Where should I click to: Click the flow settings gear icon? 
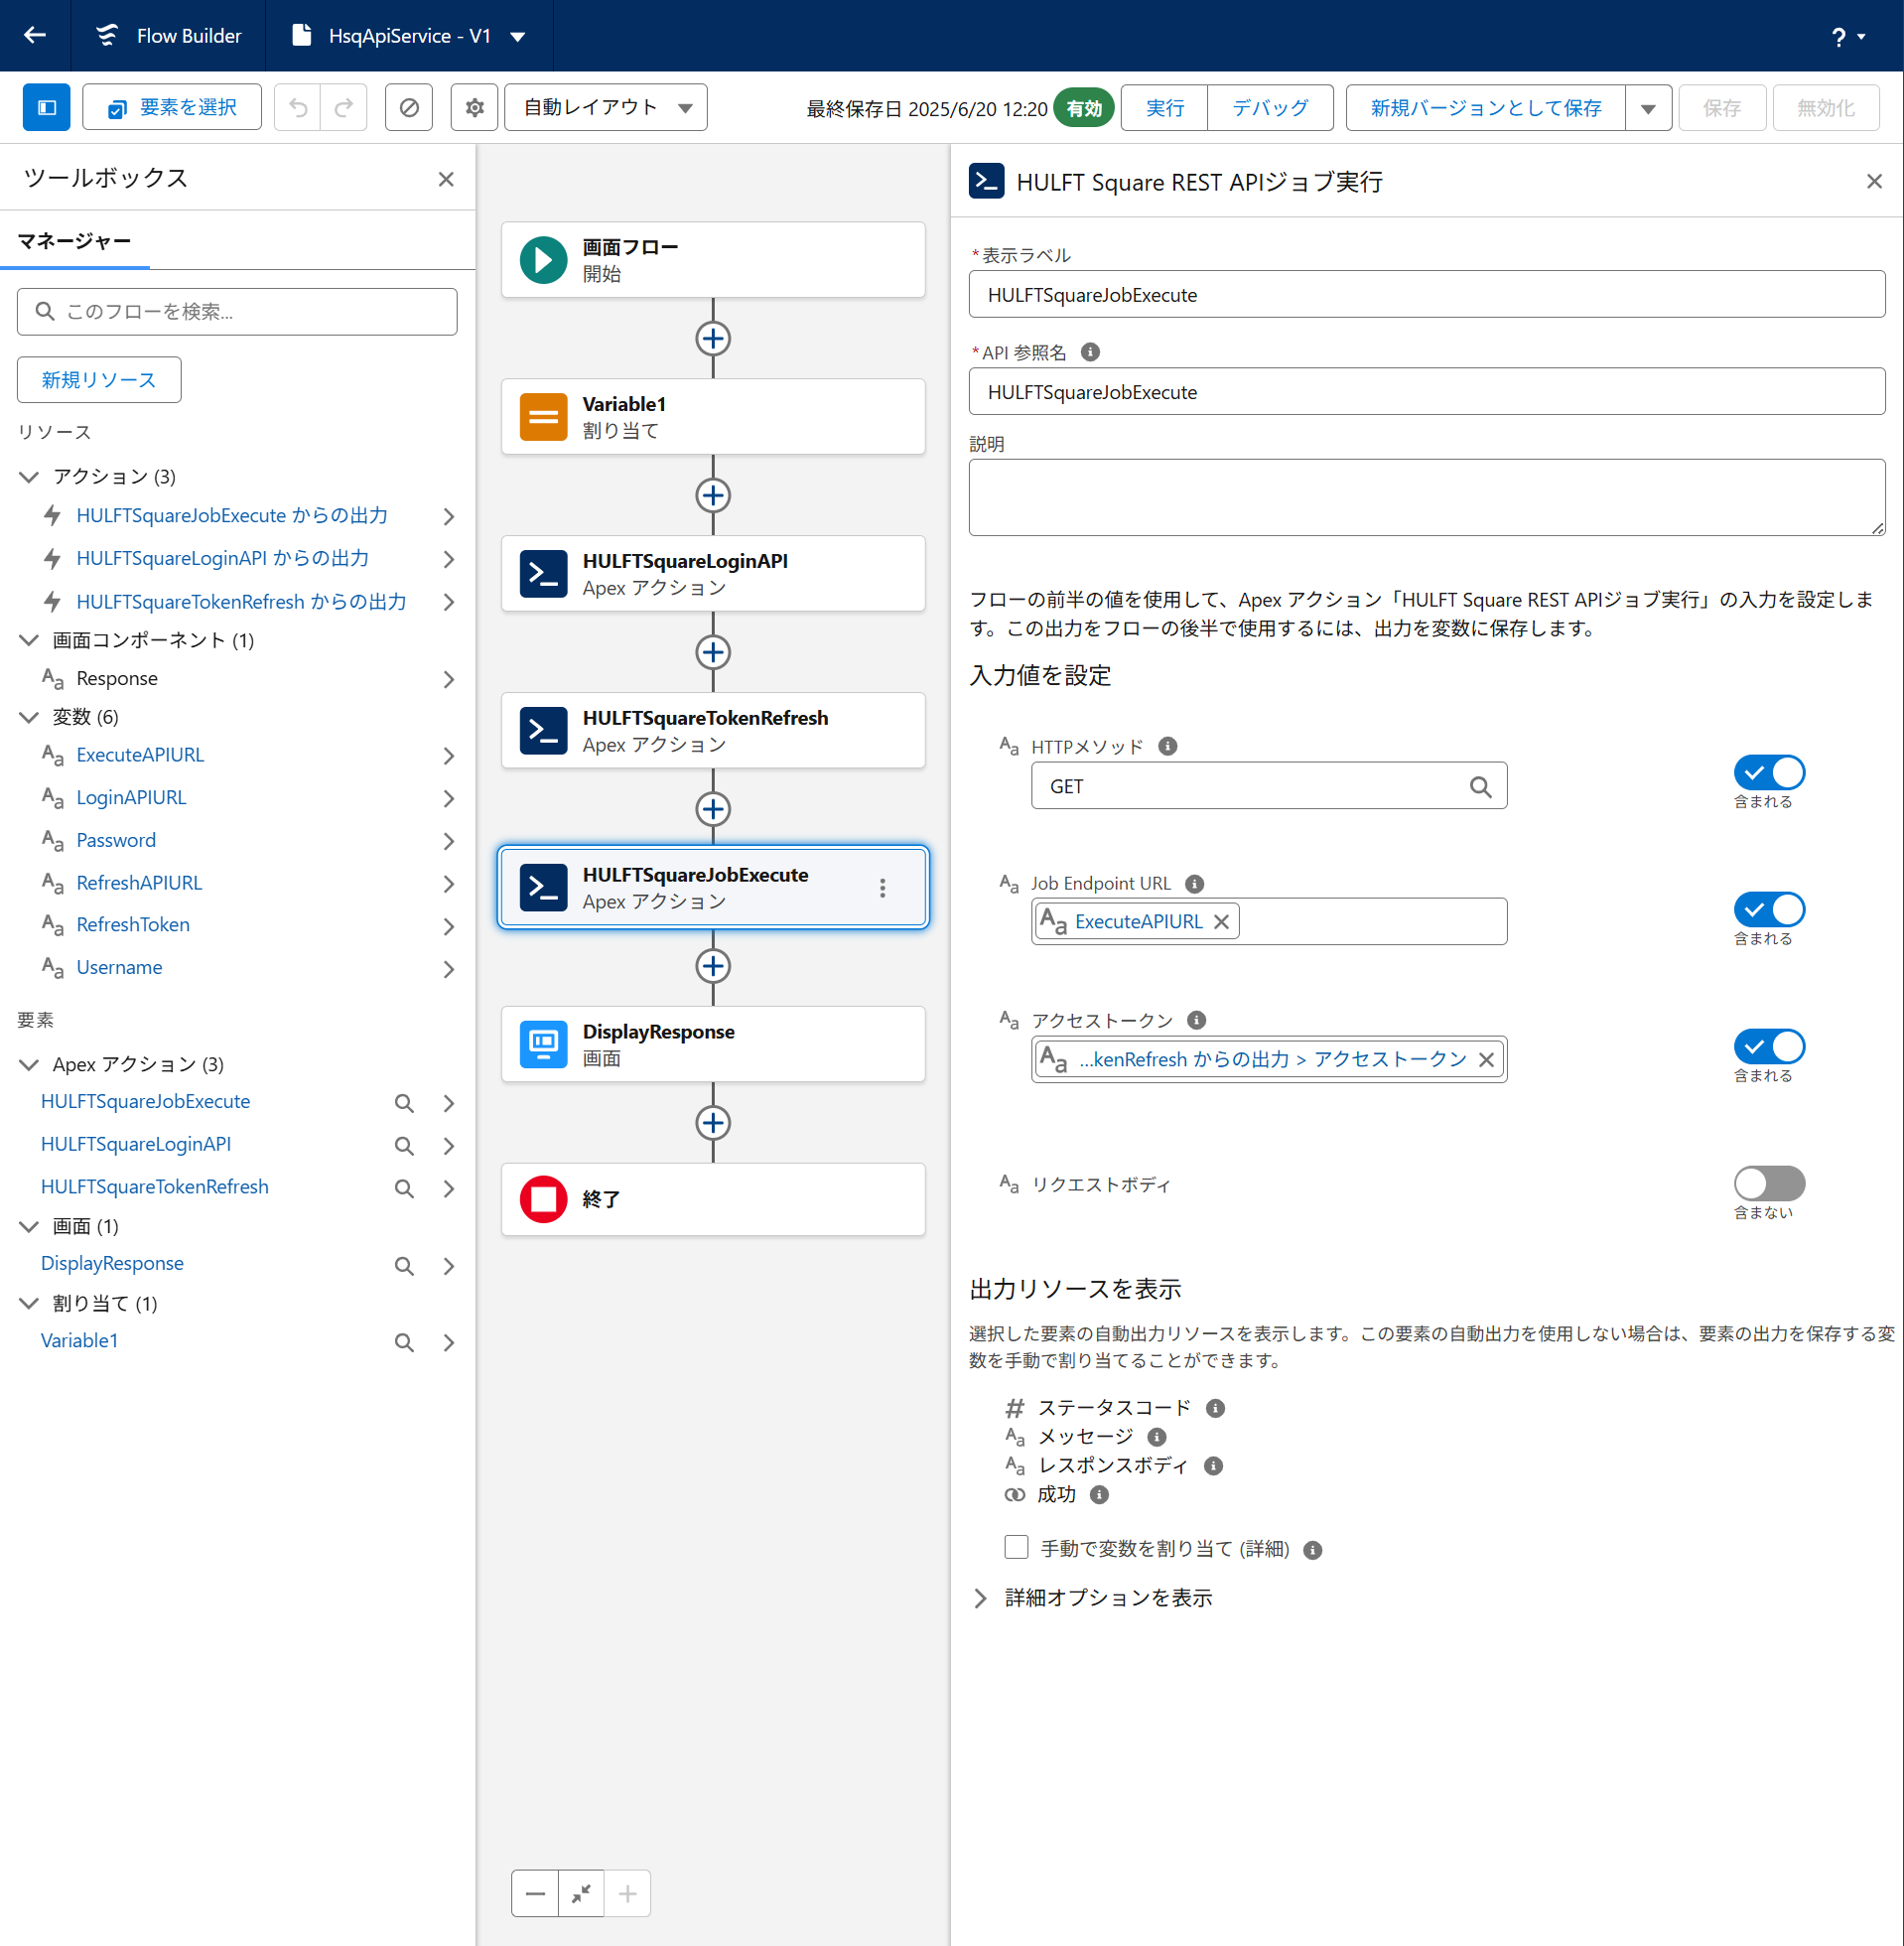pos(475,107)
